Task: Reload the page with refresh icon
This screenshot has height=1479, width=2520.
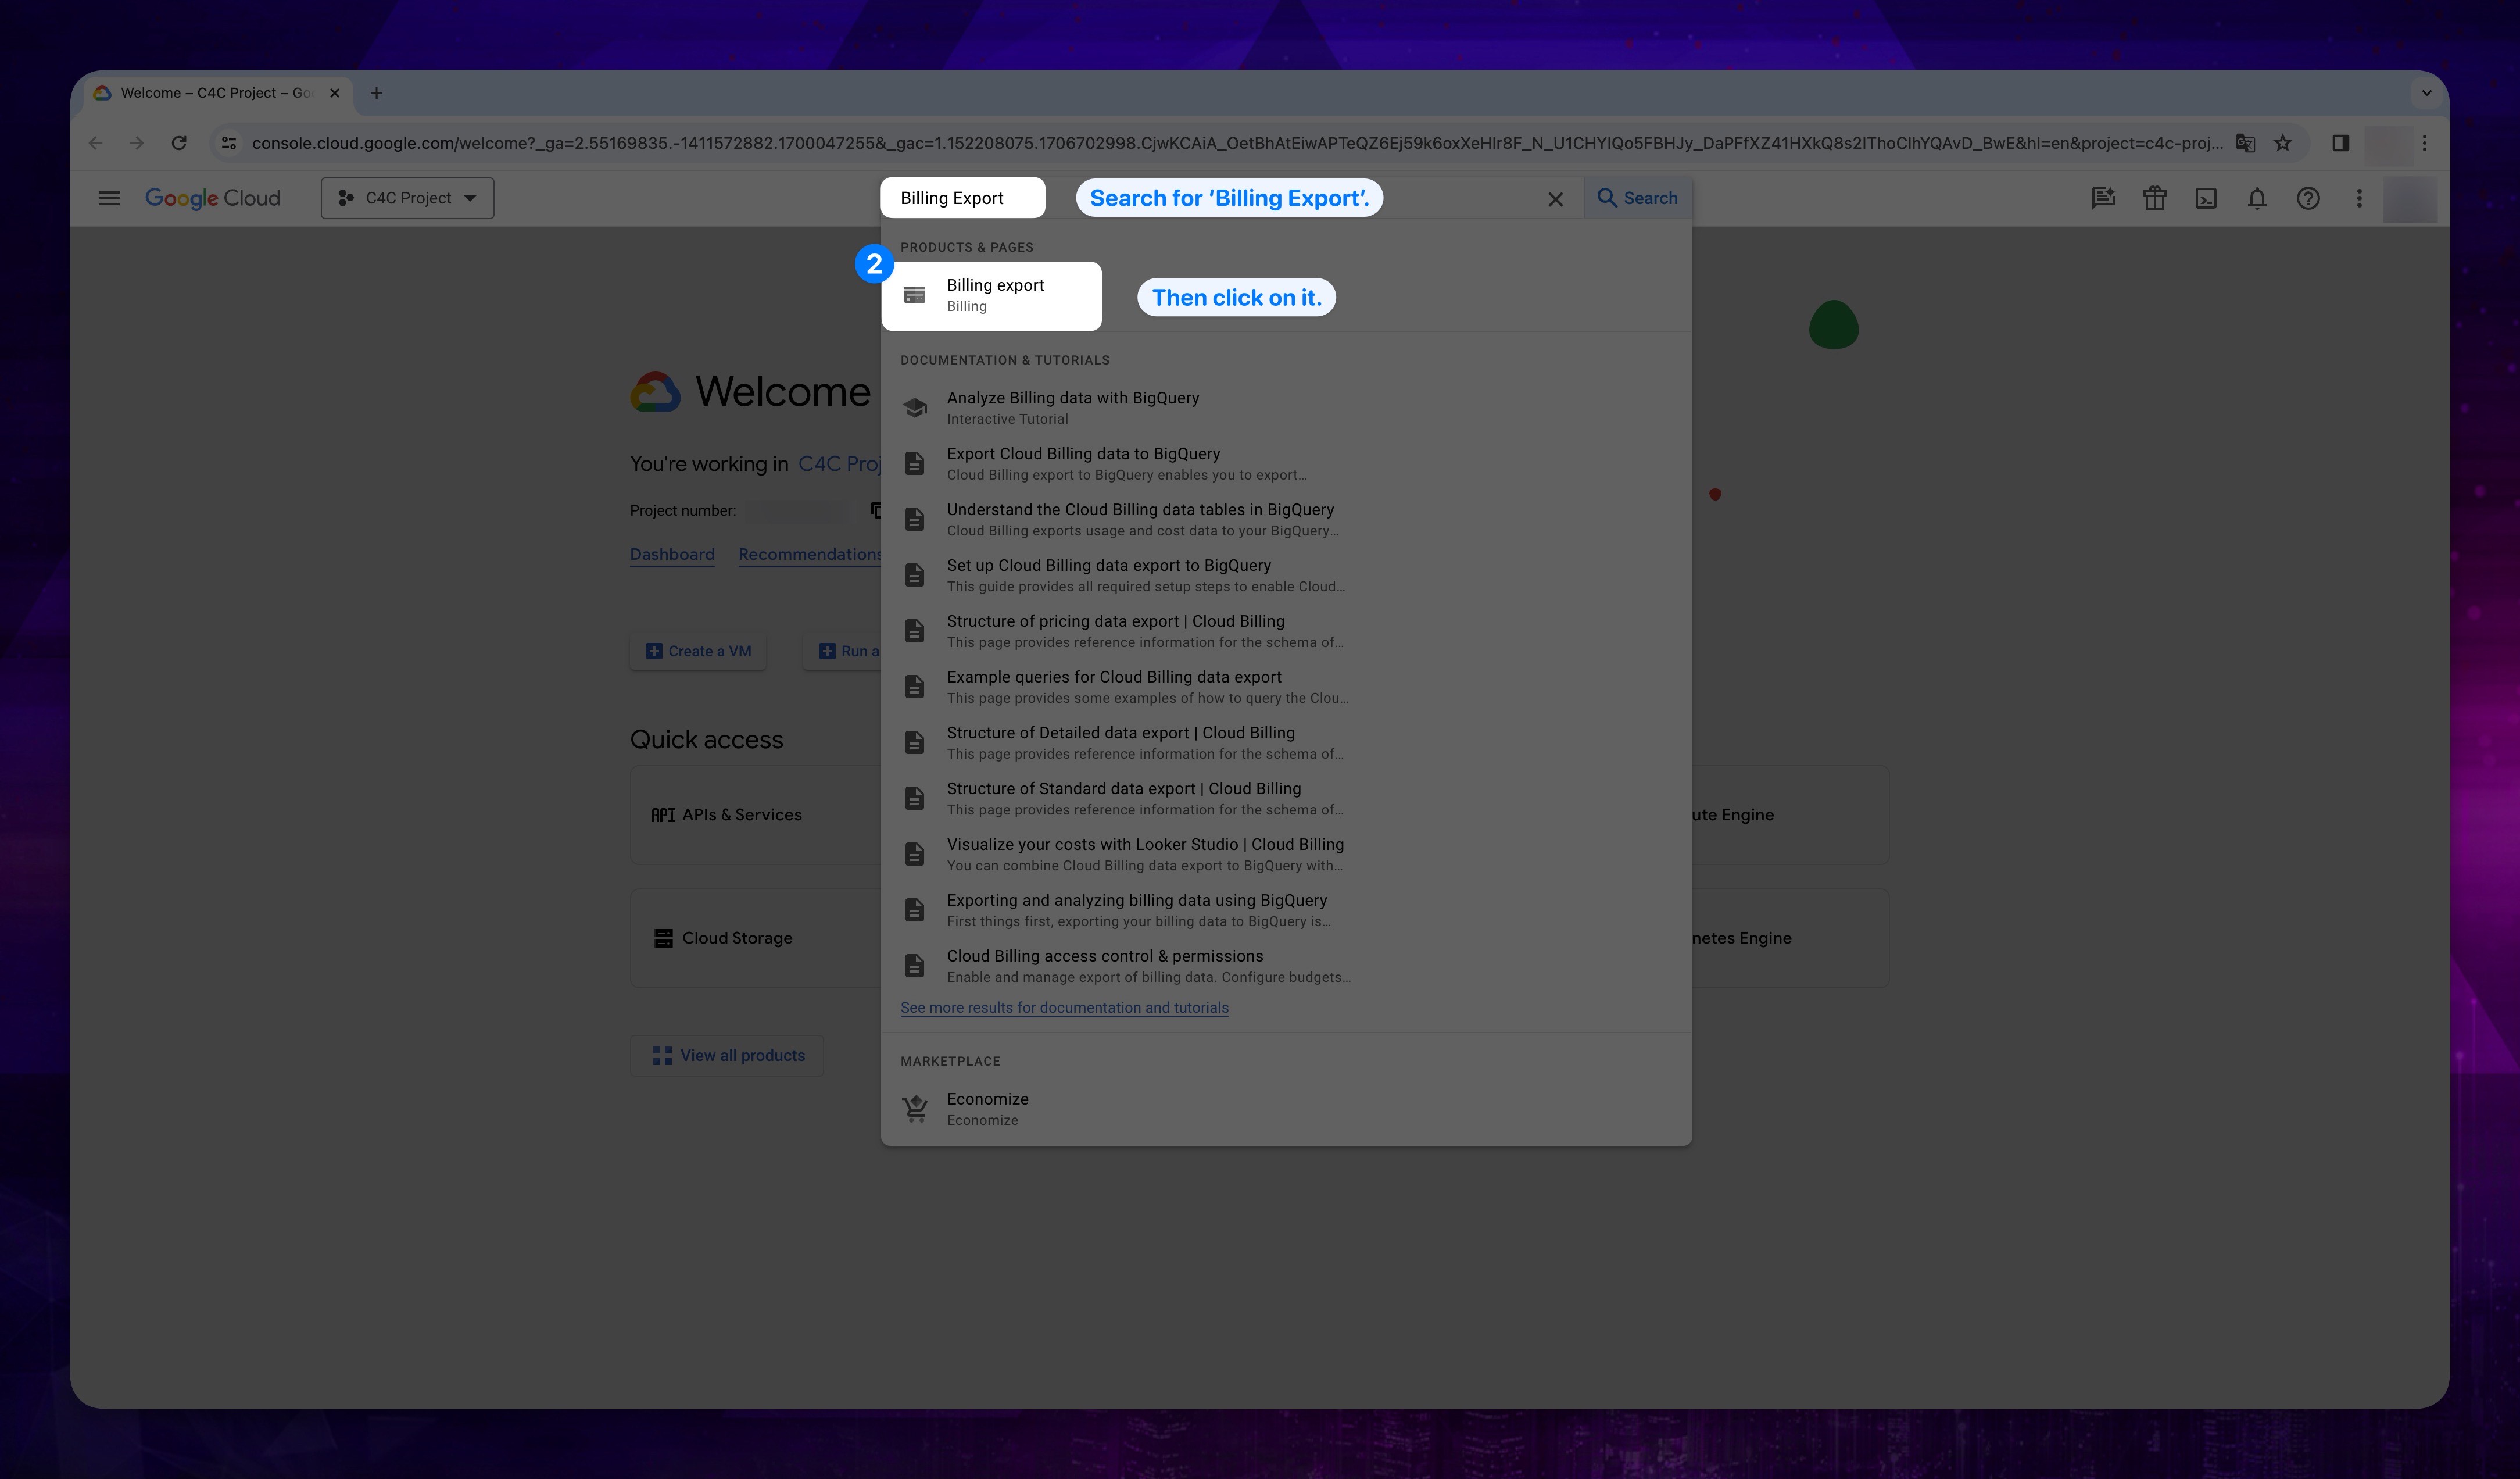Action: (x=179, y=143)
